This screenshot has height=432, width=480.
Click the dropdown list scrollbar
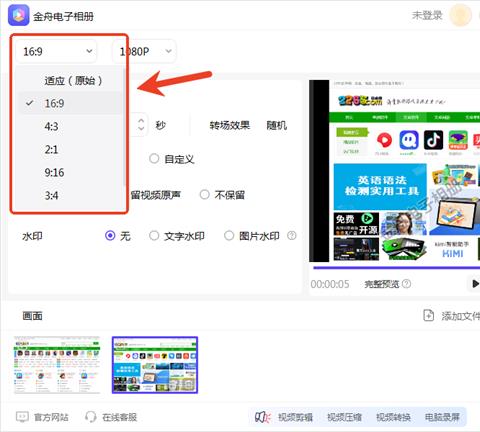(x=125, y=127)
